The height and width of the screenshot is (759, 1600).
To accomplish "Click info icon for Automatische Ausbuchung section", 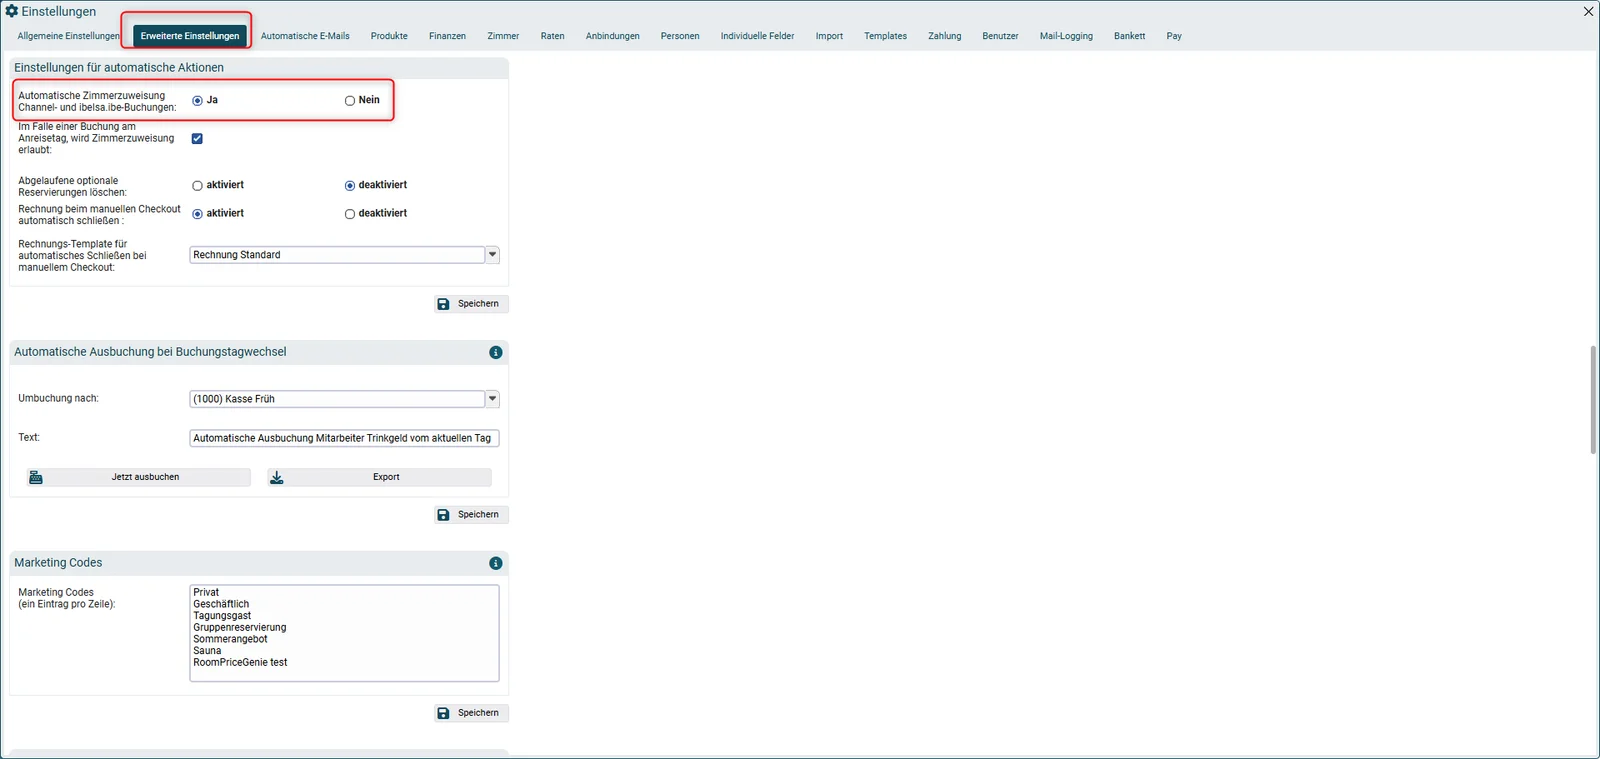I will 496,352.
